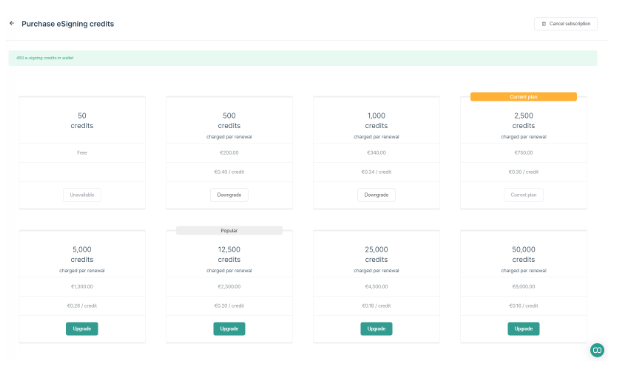
Task: Upgrade to the 5,000 credits plan
Action: click(82, 329)
